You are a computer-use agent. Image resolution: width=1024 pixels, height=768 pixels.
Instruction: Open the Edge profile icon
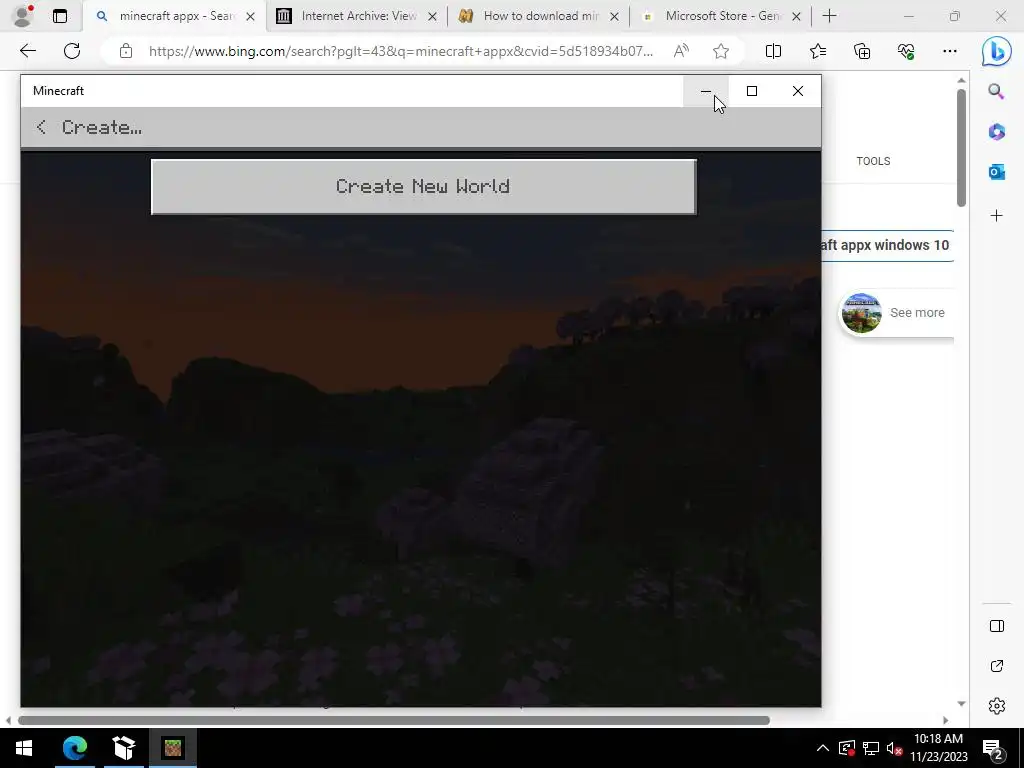(x=23, y=16)
